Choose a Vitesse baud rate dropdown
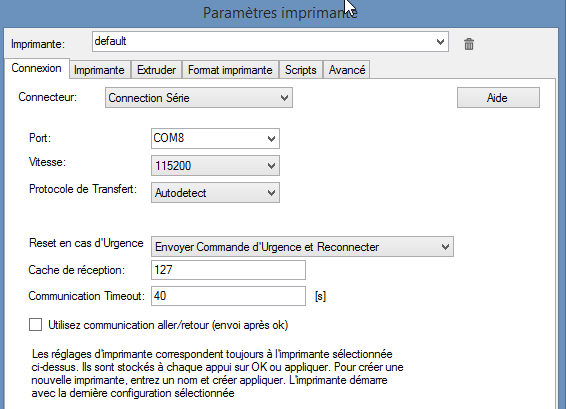Viewport: 566px width, 409px height. (x=215, y=165)
